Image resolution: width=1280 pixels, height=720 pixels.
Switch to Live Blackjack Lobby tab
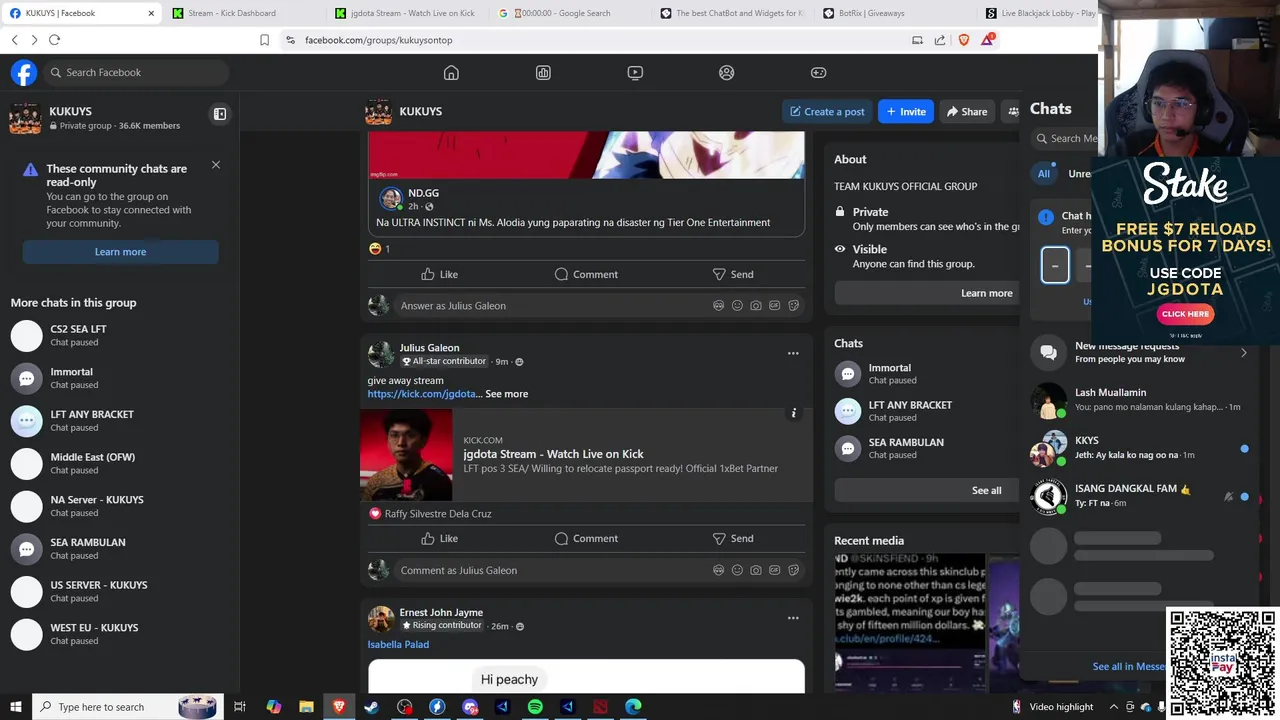pyautogui.click(x=1040, y=13)
